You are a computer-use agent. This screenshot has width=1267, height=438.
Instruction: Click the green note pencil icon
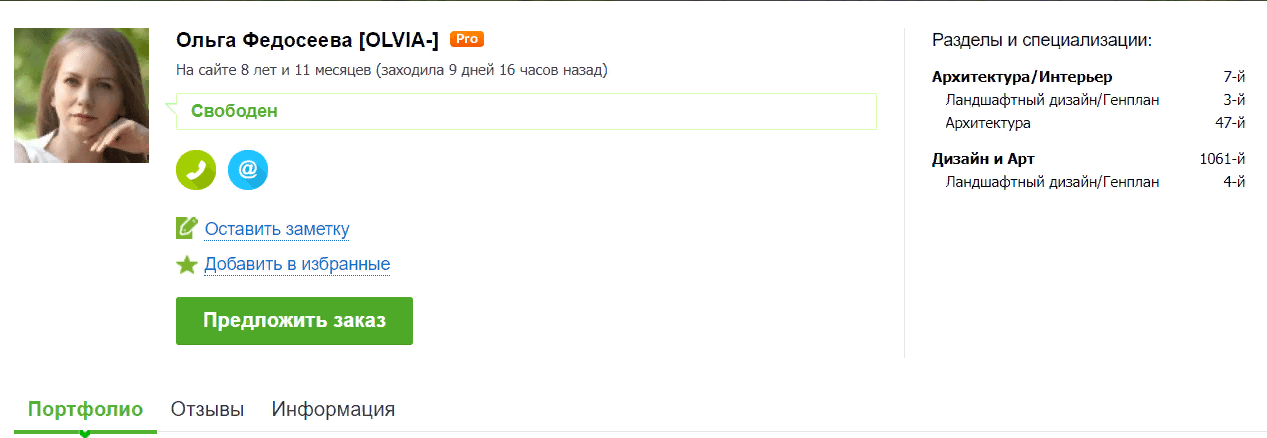pyautogui.click(x=187, y=228)
